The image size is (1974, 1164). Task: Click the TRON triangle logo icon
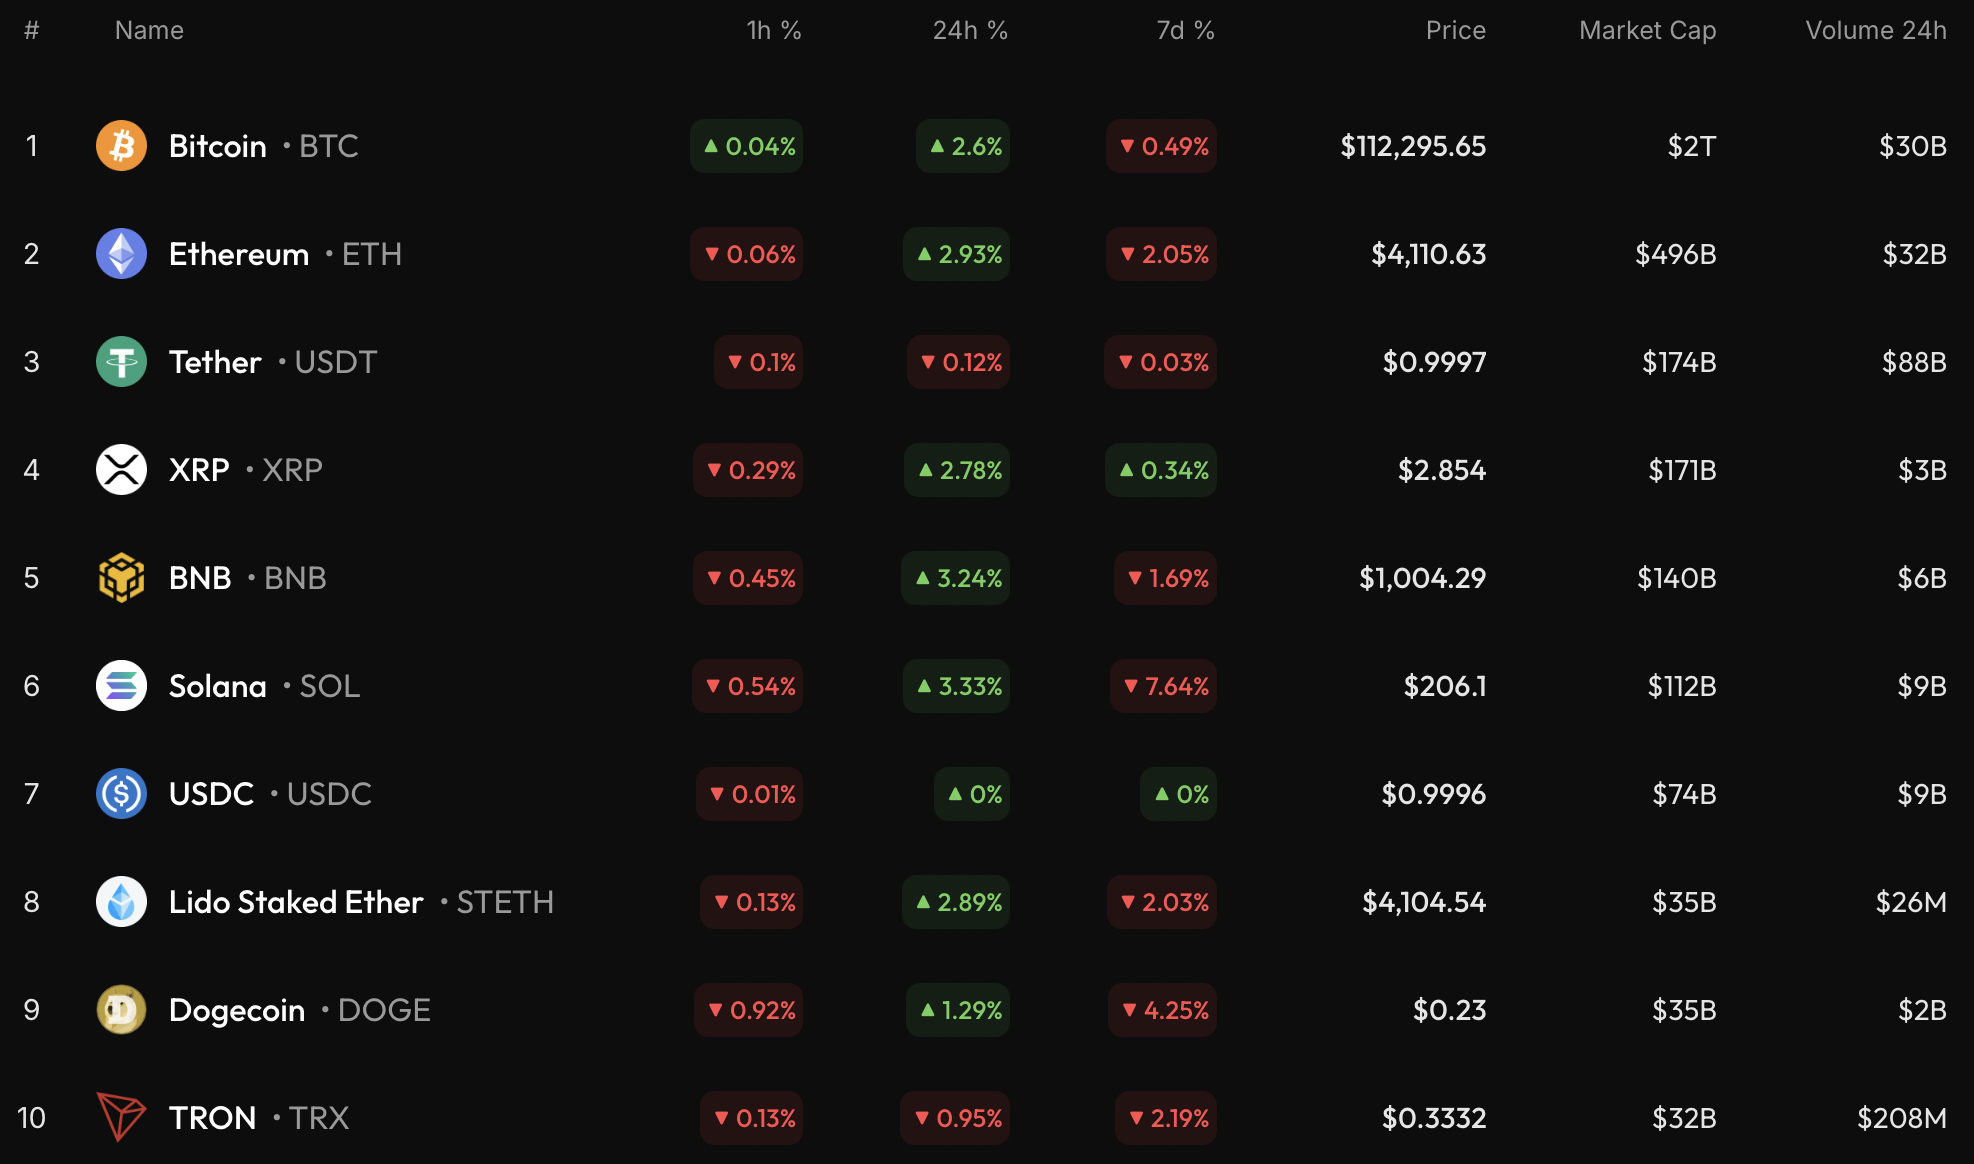121,1117
